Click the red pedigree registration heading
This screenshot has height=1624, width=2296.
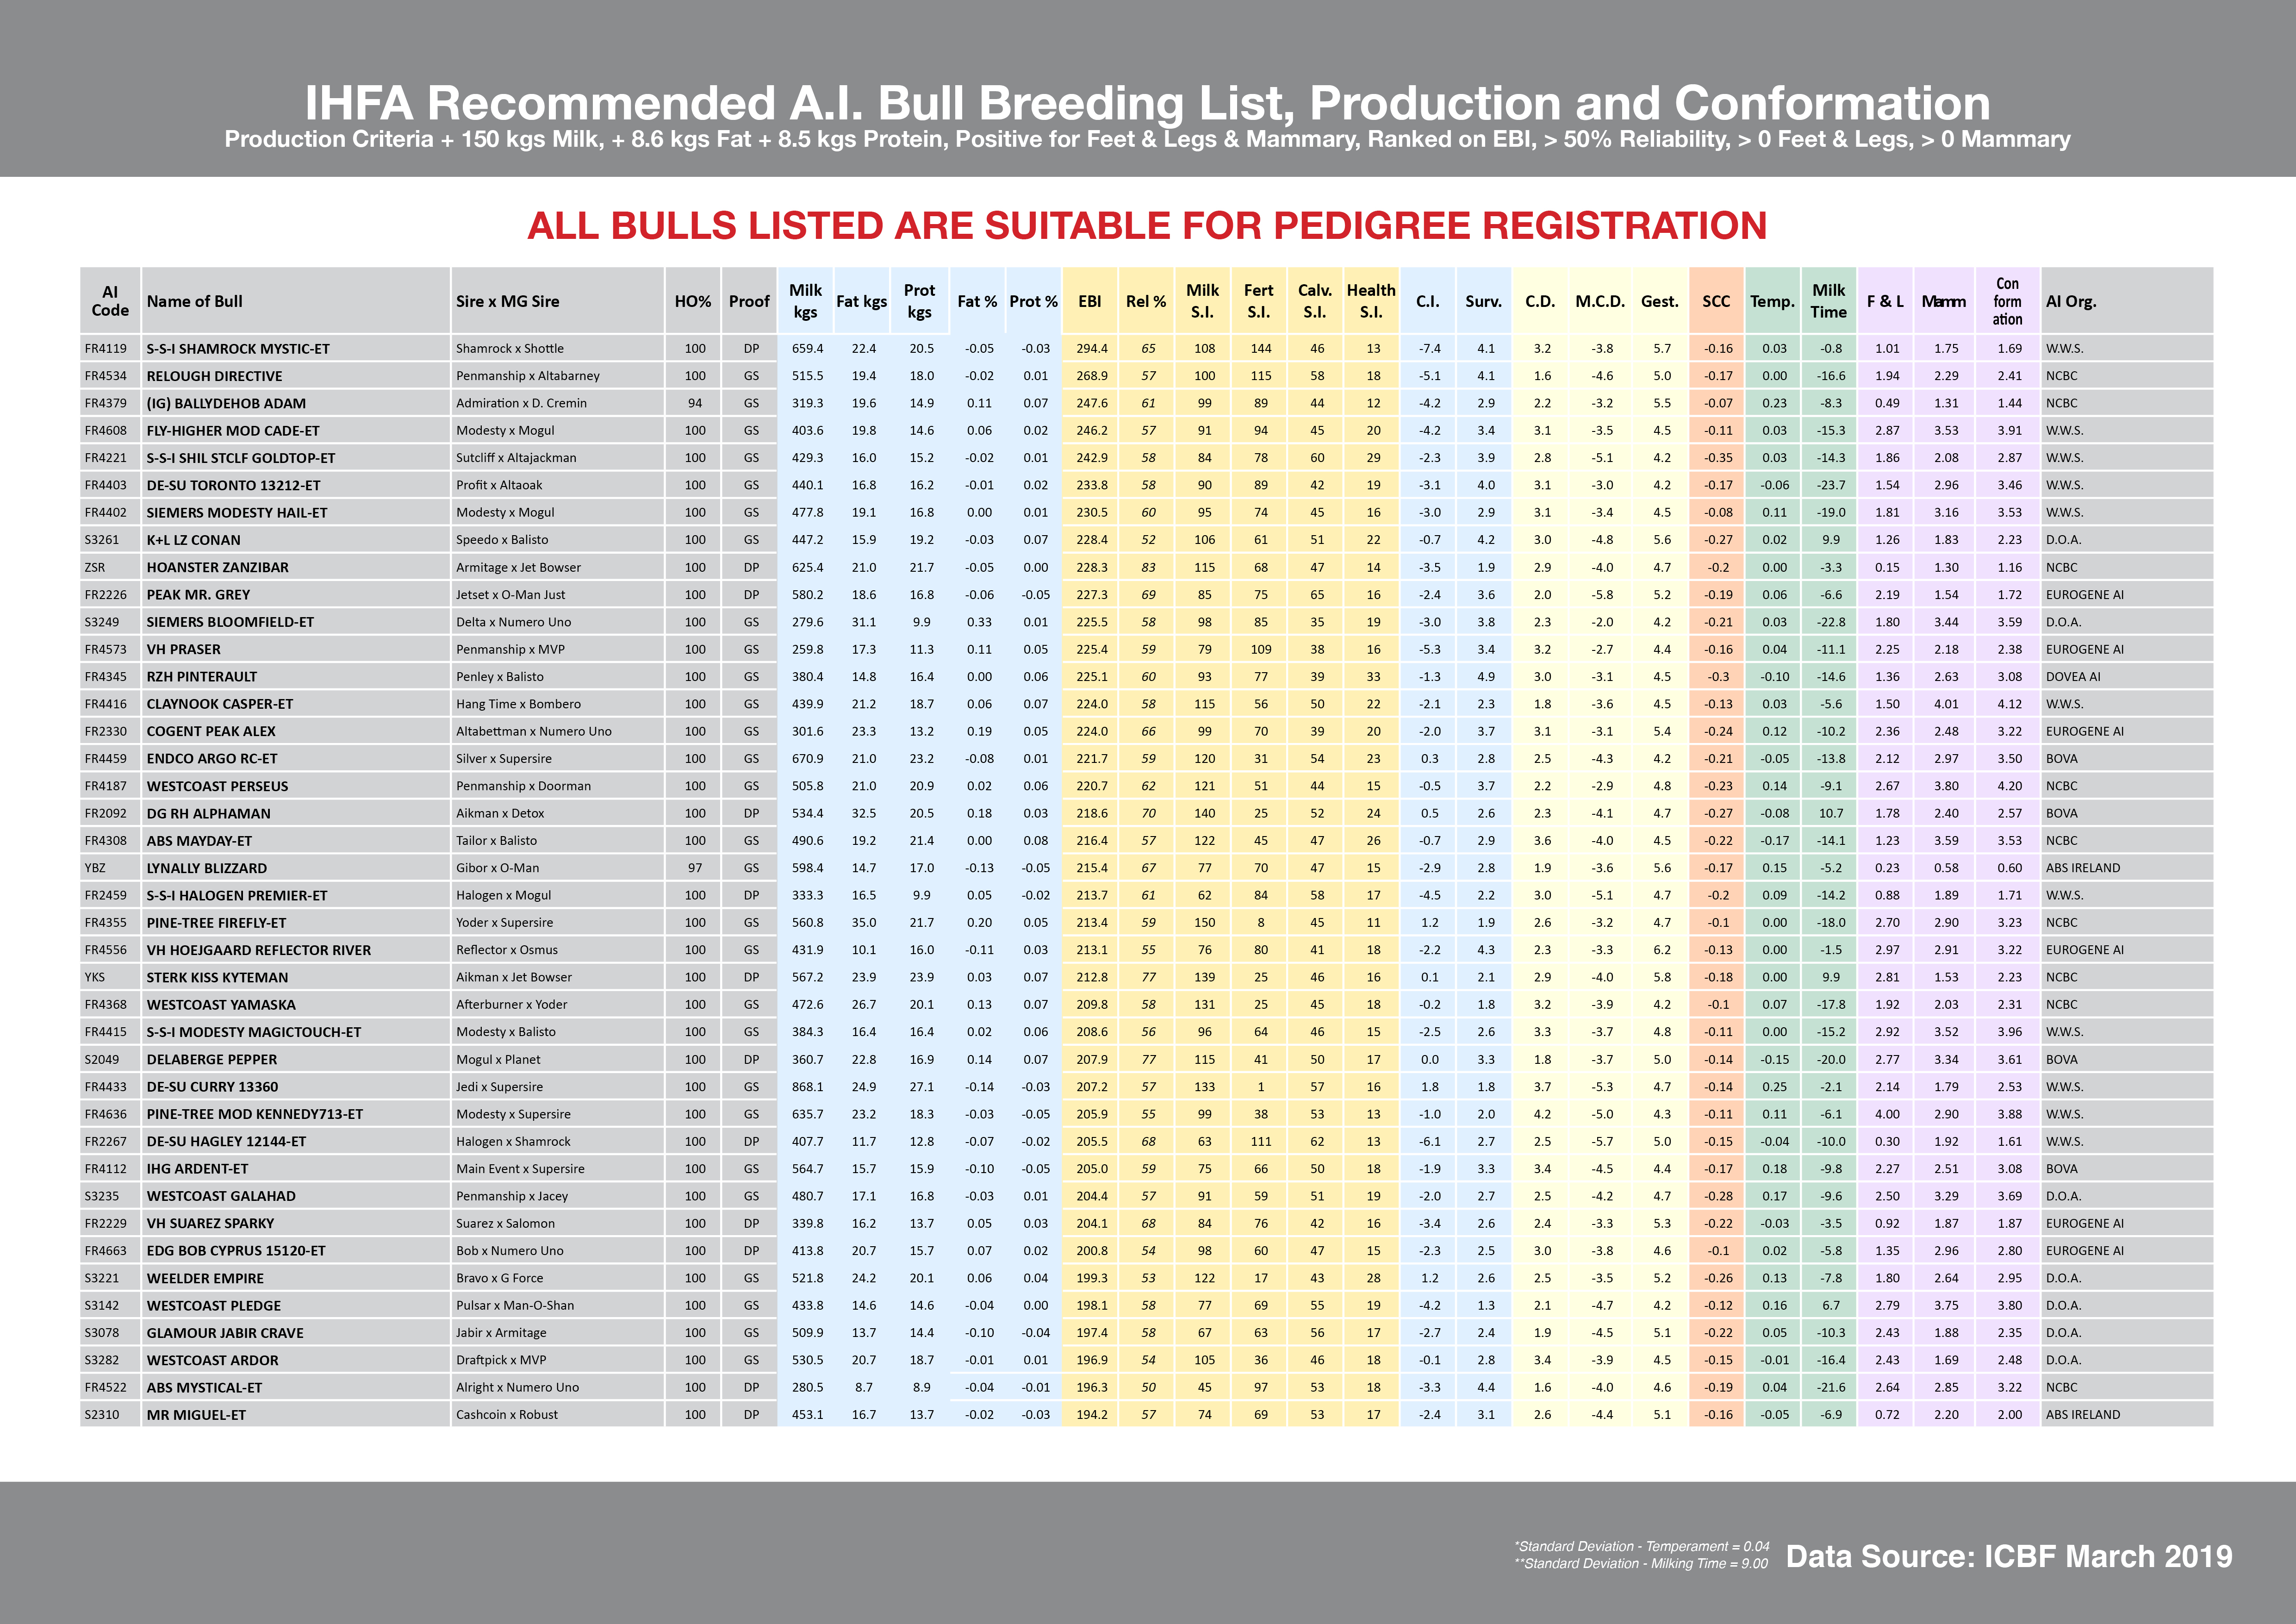point(1147,226)
